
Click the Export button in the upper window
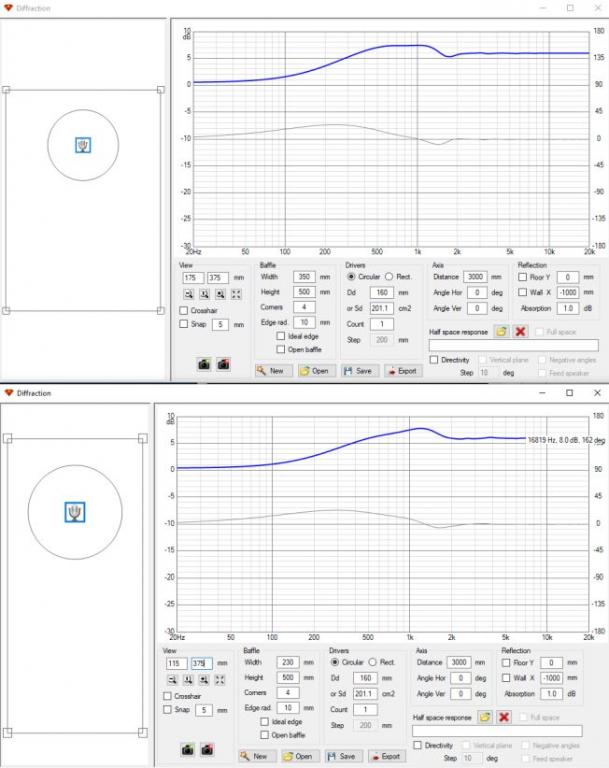pyautogui.click(x=403, y=371)
